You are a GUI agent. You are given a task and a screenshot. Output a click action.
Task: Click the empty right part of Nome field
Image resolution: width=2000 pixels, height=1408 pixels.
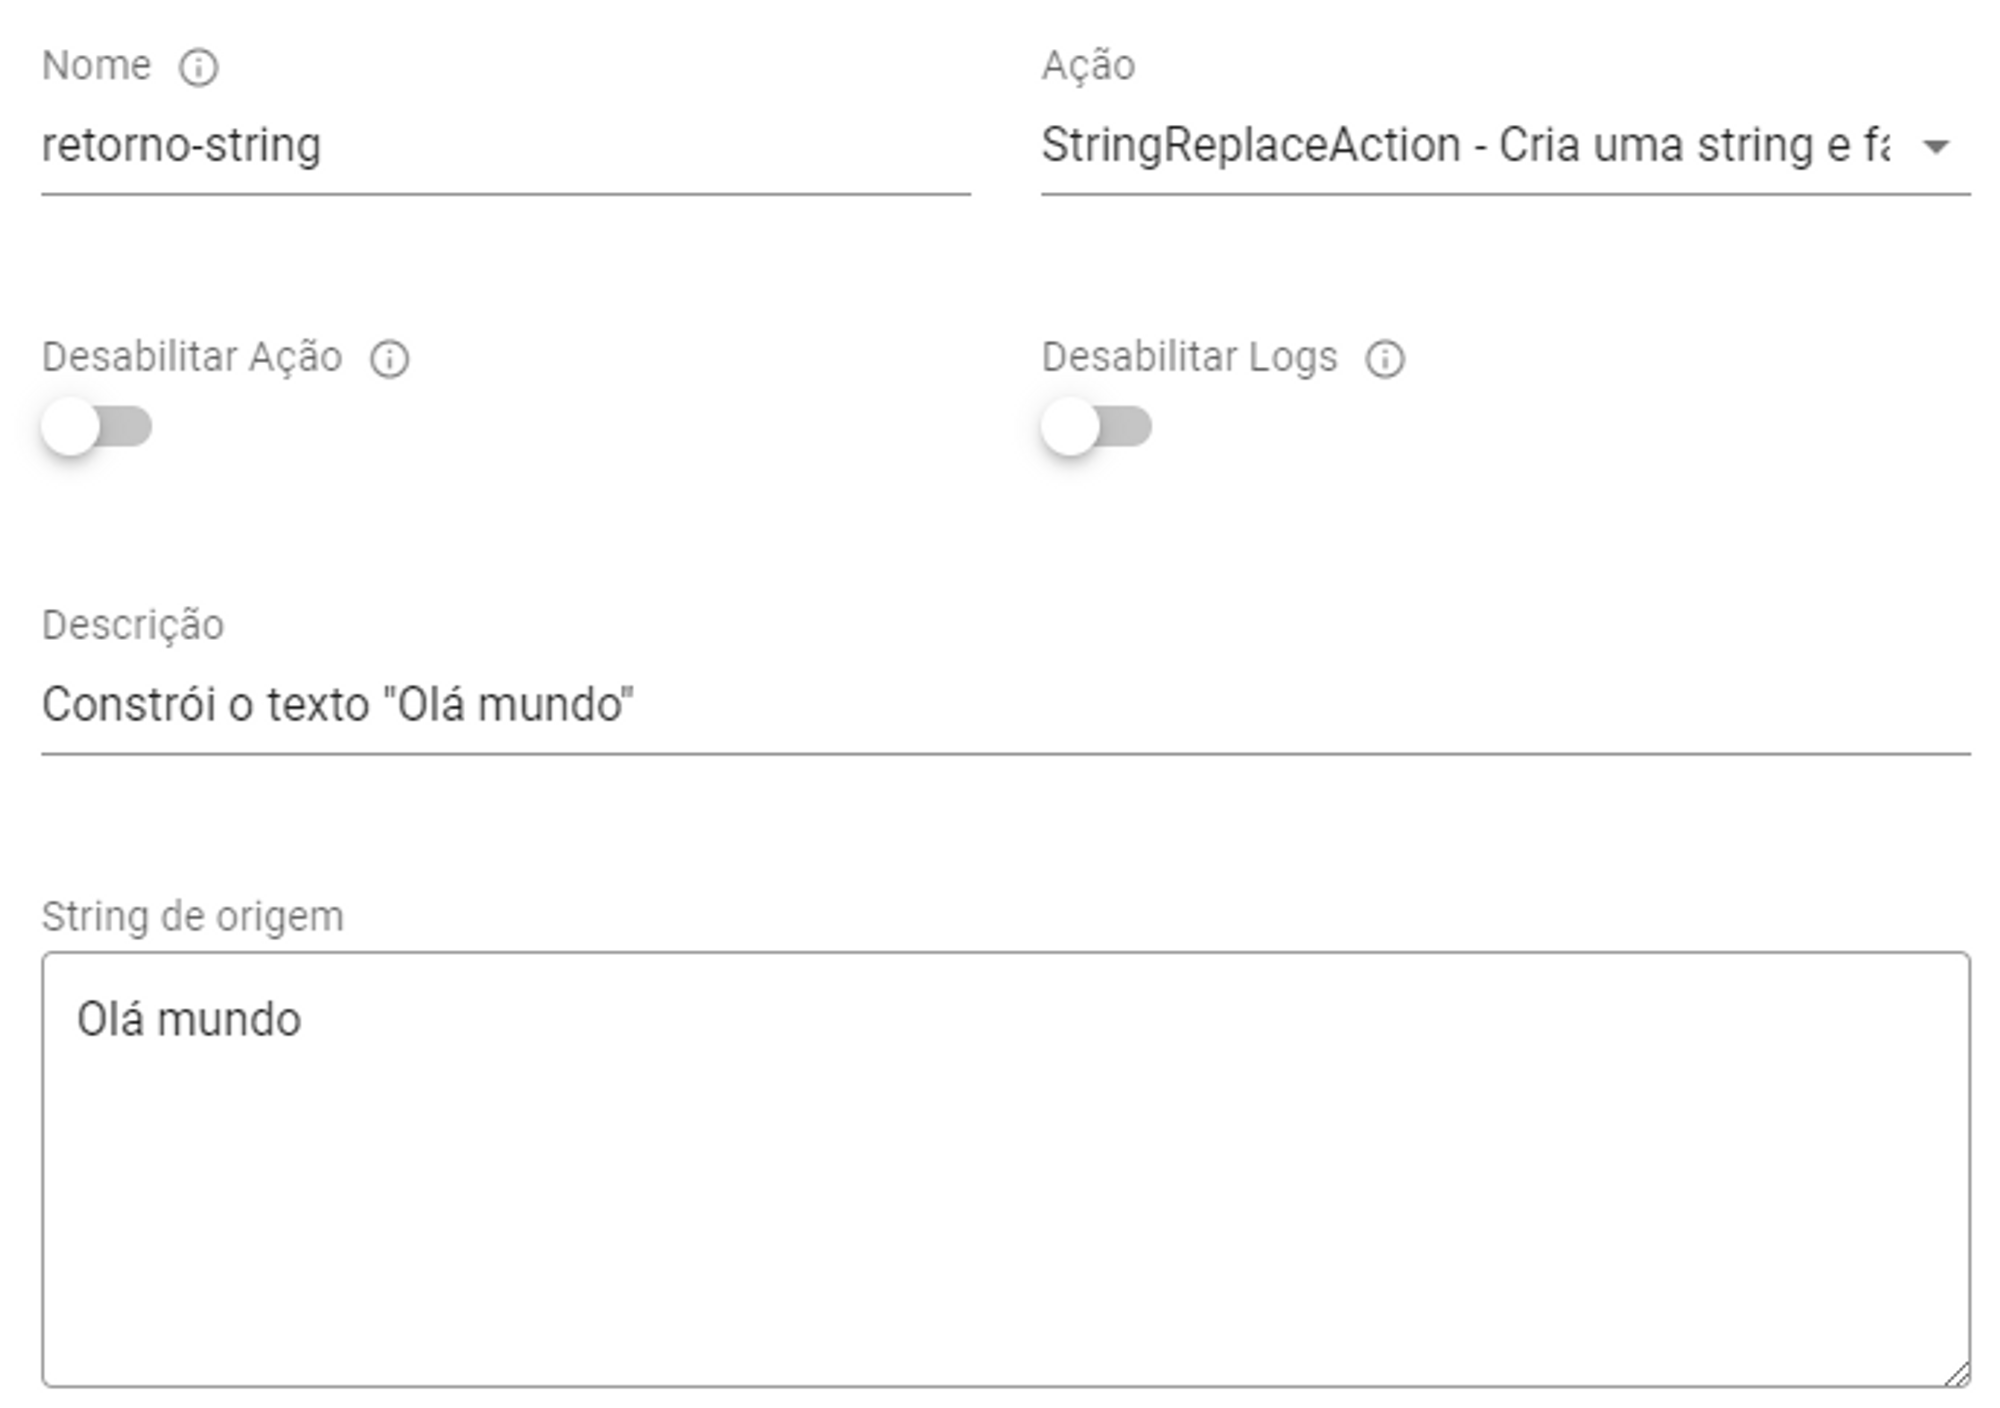point(700,146)
